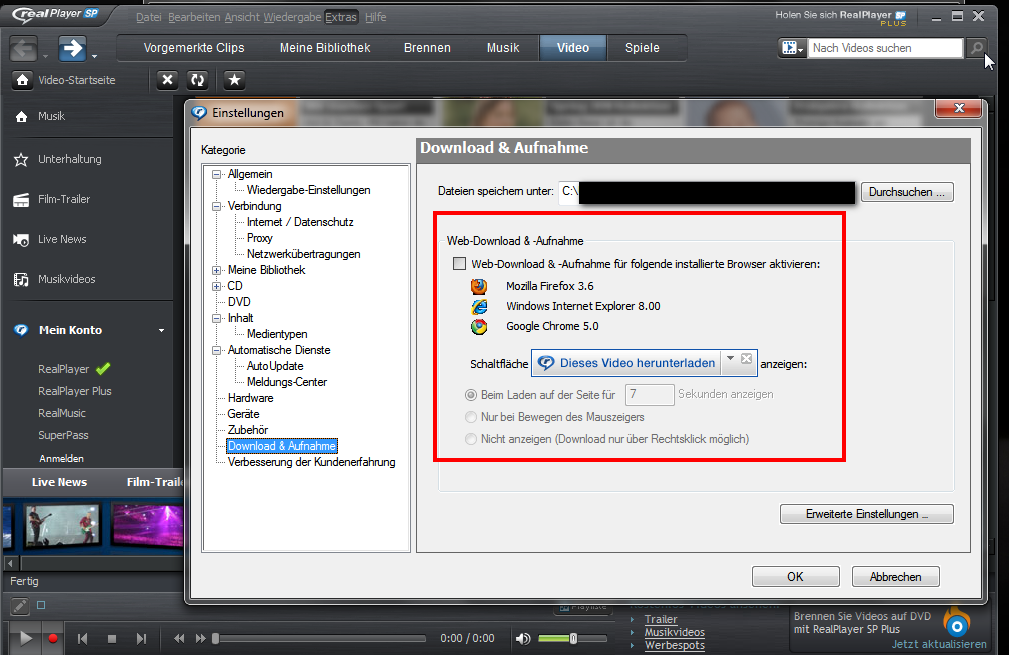Select Verbesserung der Kundenerfahrung category
Viewport: 1009px width, 655px height.
tap(311, 462)
